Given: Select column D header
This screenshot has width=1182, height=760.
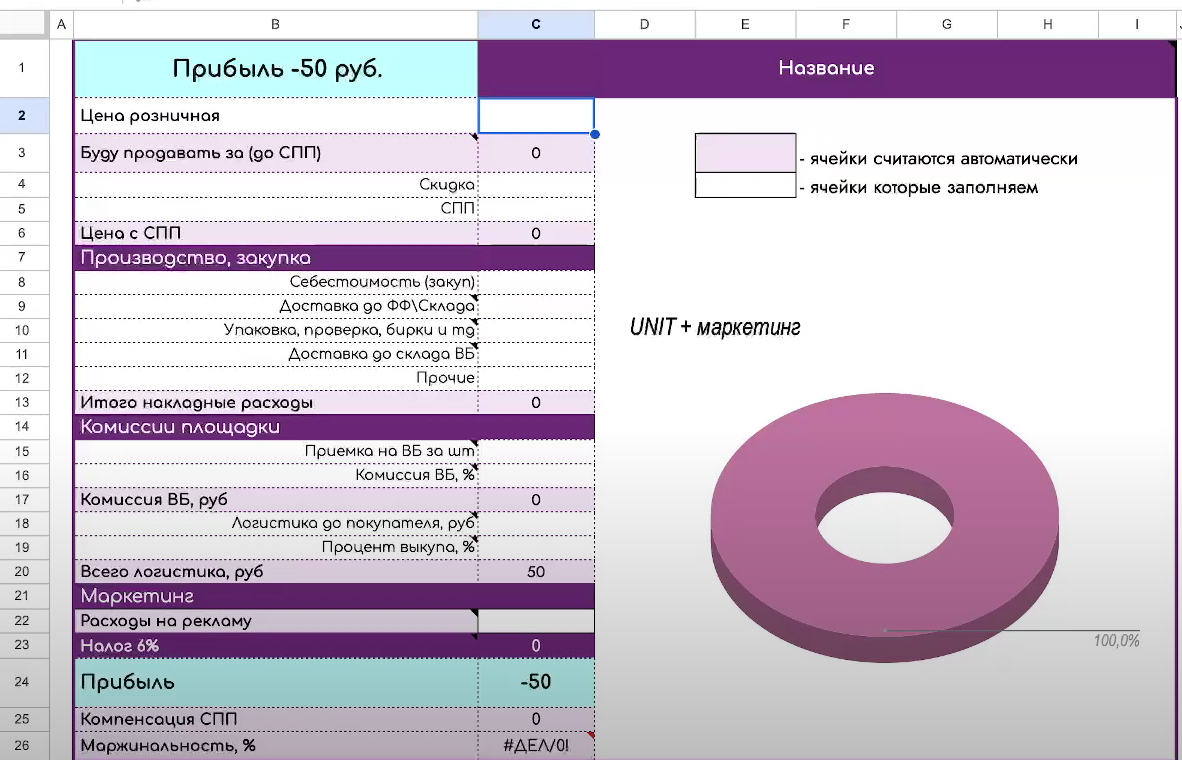Looking at the screenshot, I should point(645,24).
